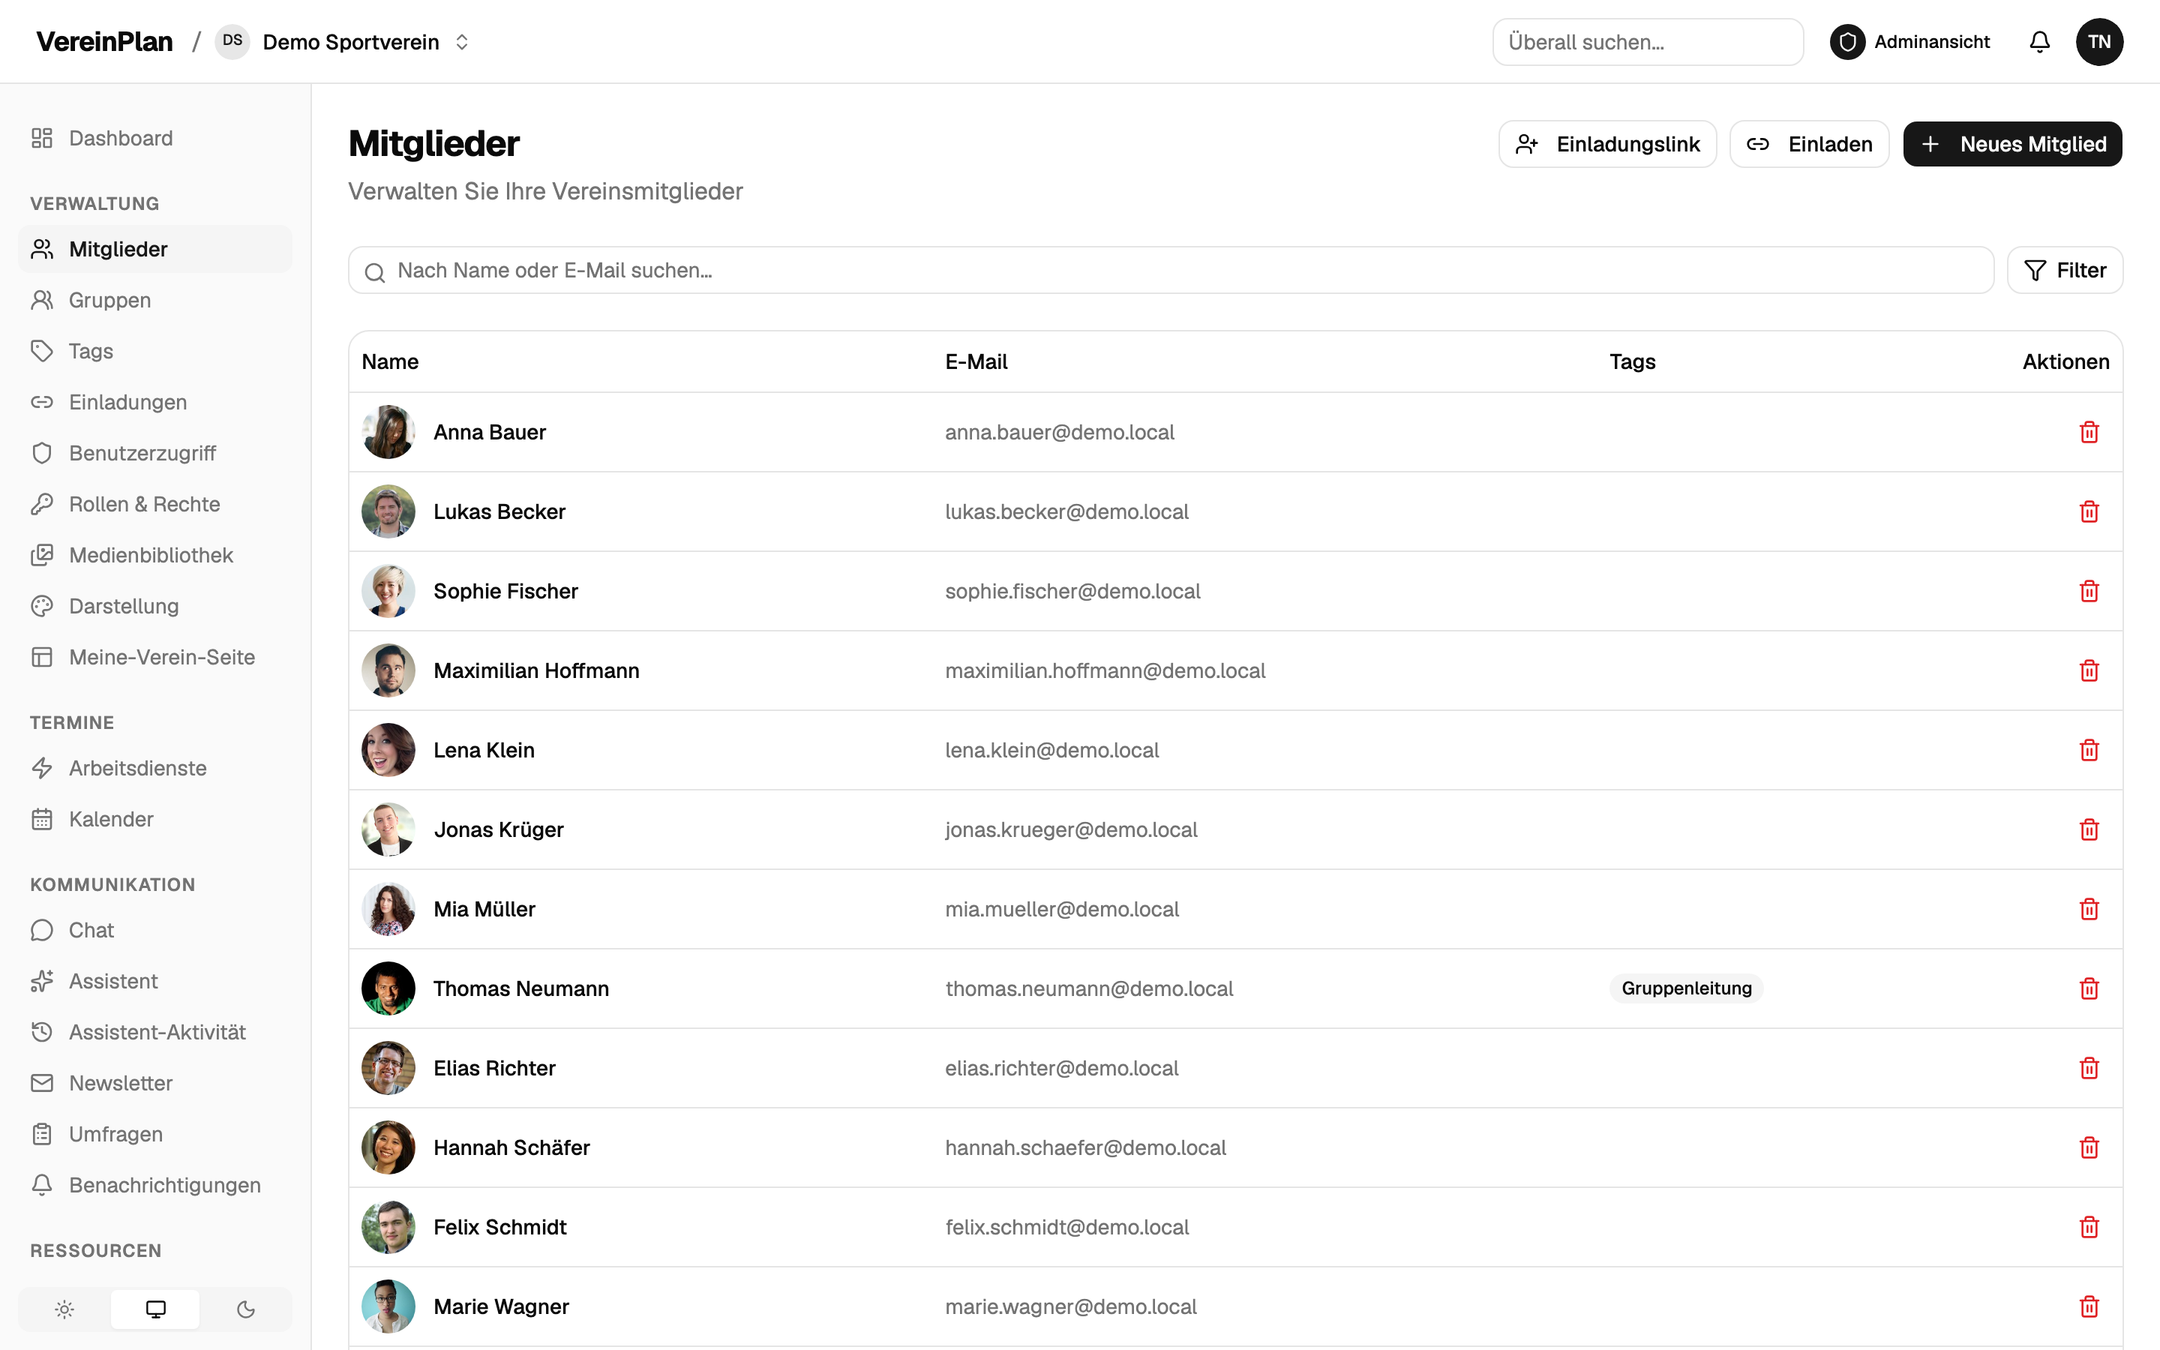This screenshot has height=1350, width=2160.
Task: Open Umfragen in the sidebar
Action: click(x=155, y=1134)
